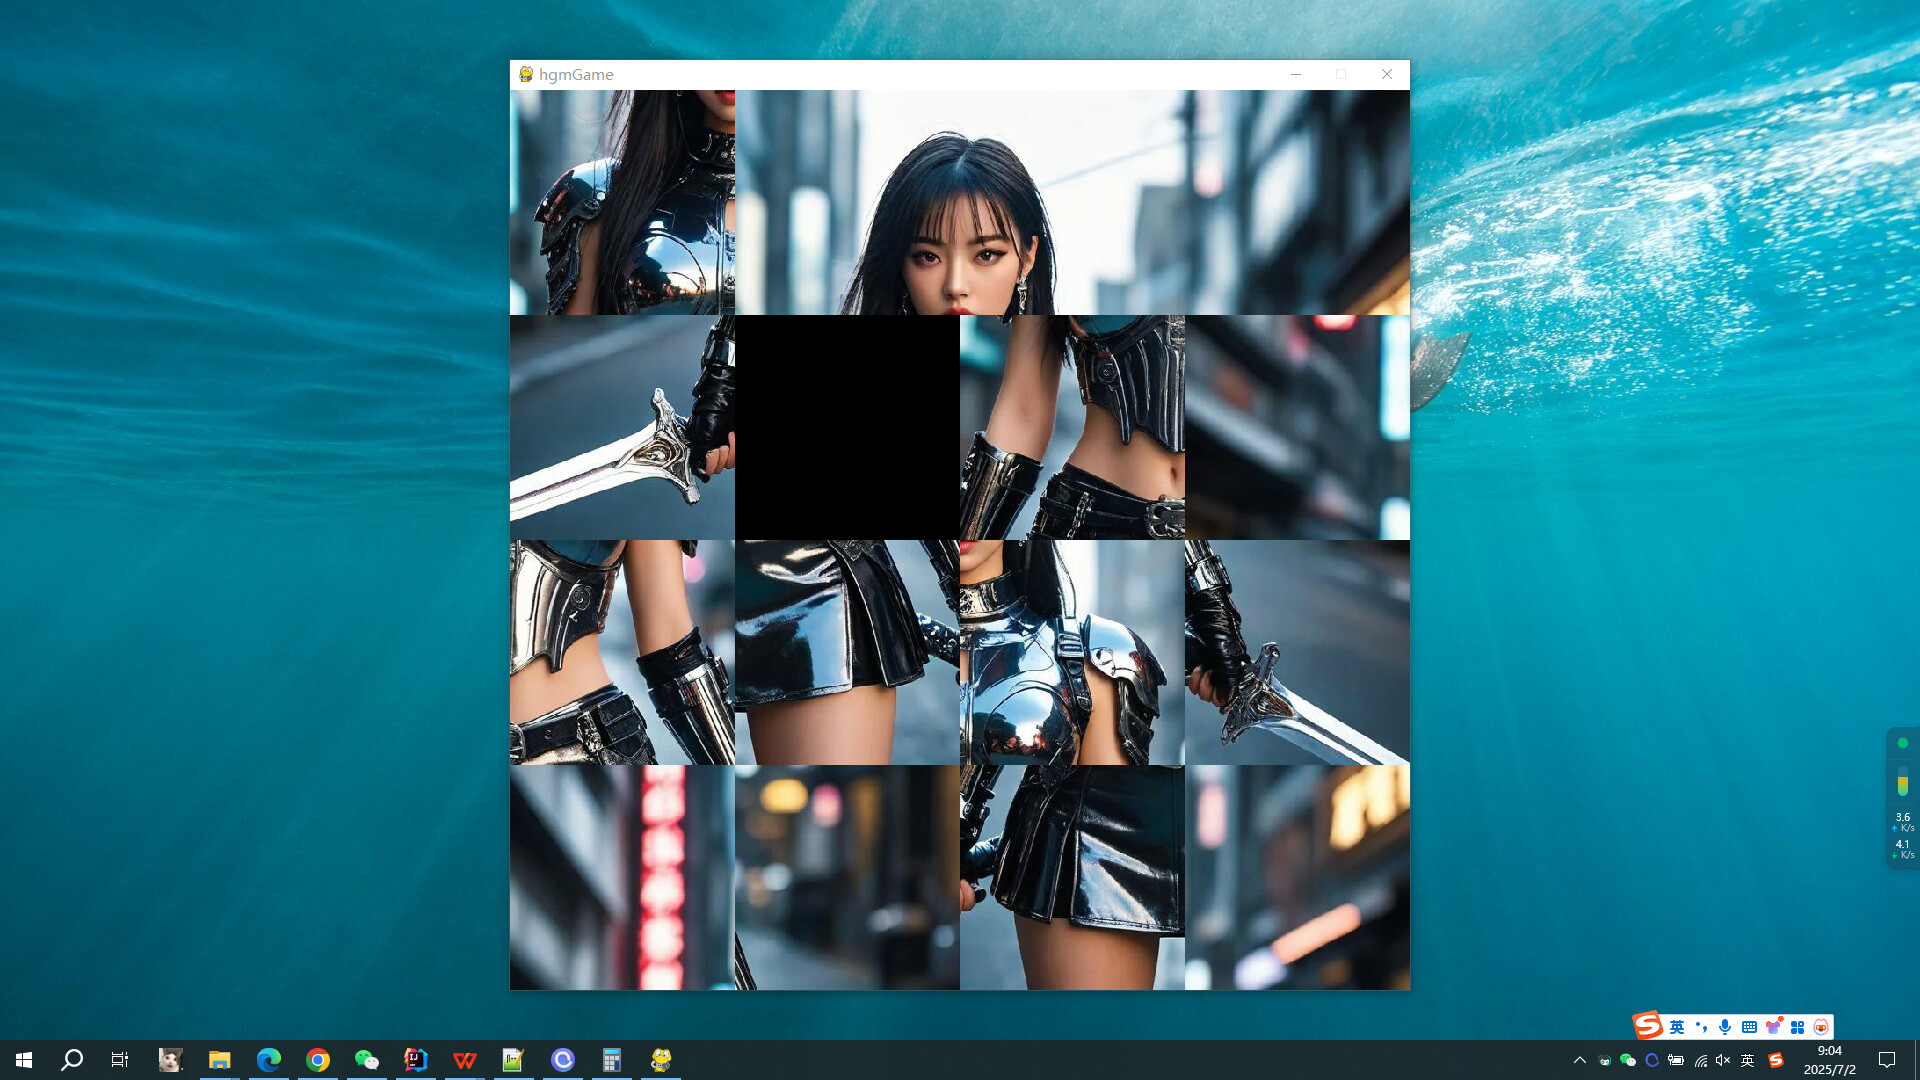This screenshot has height=1080, width=1920.
Task: Open File Explorer on the taskbar
Action: coord(219,1060)
